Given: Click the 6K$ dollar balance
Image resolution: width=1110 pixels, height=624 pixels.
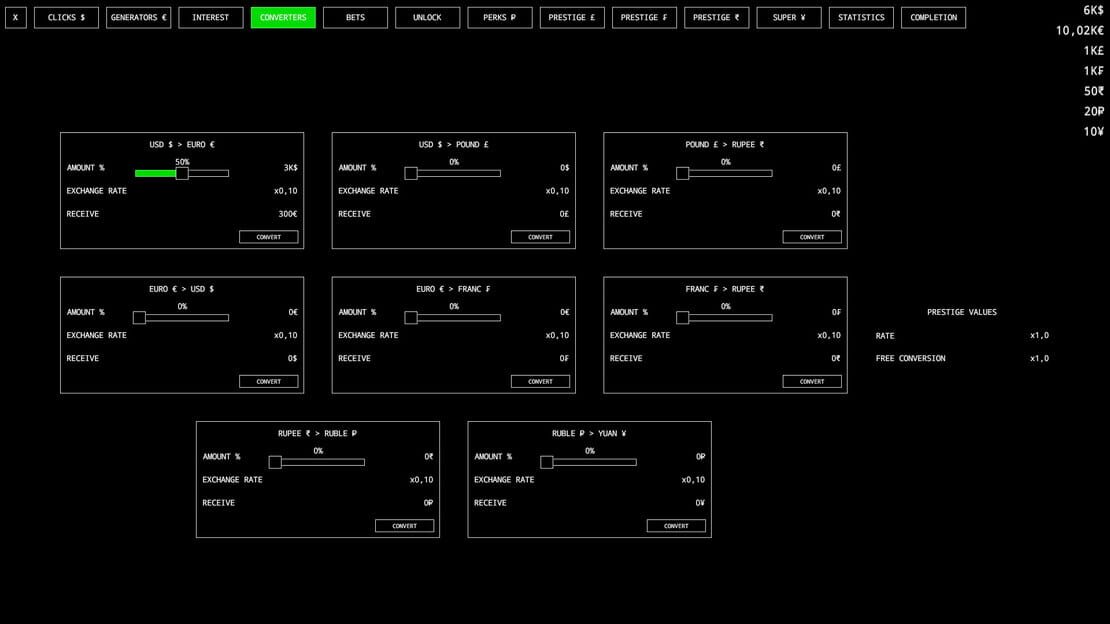Looking at the screenshot, I should click(1093, 10).
